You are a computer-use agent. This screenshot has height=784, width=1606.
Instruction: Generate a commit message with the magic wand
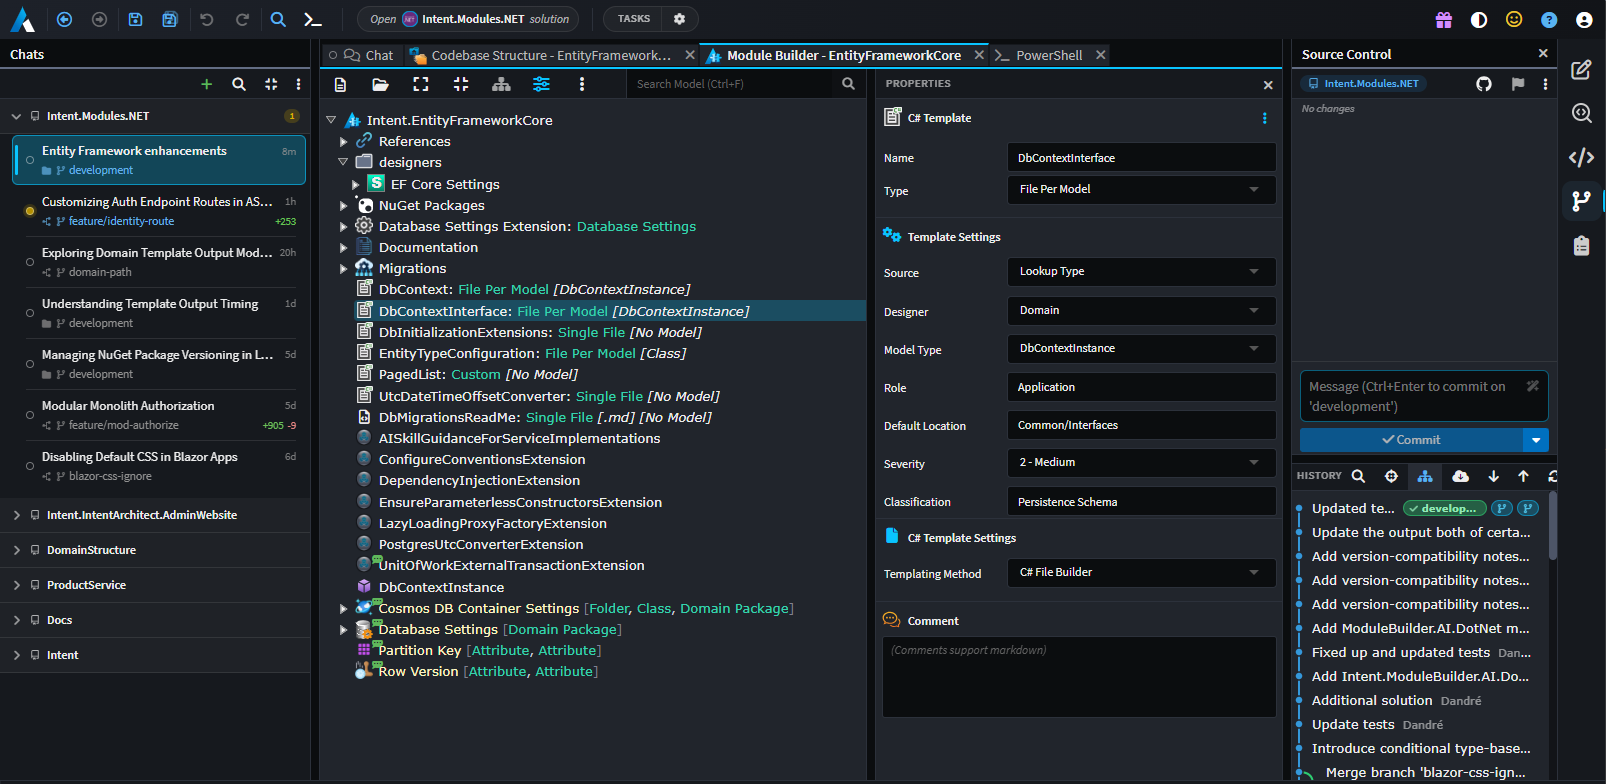[1533, 386]
